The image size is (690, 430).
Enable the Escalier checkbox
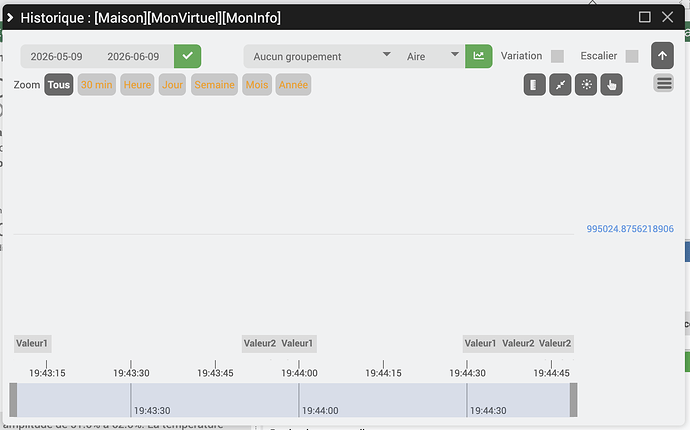click(632, 56)
